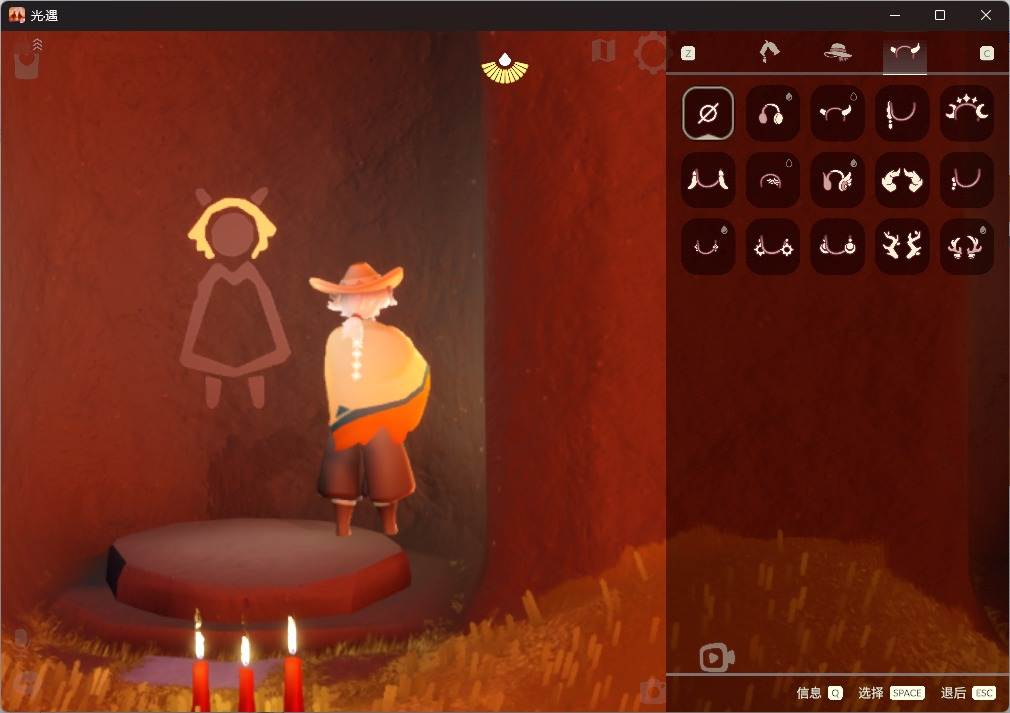Viewport: 1010px width, 713px height.
Task: Switch to the hairstyle tab
Action: [769, 52]
